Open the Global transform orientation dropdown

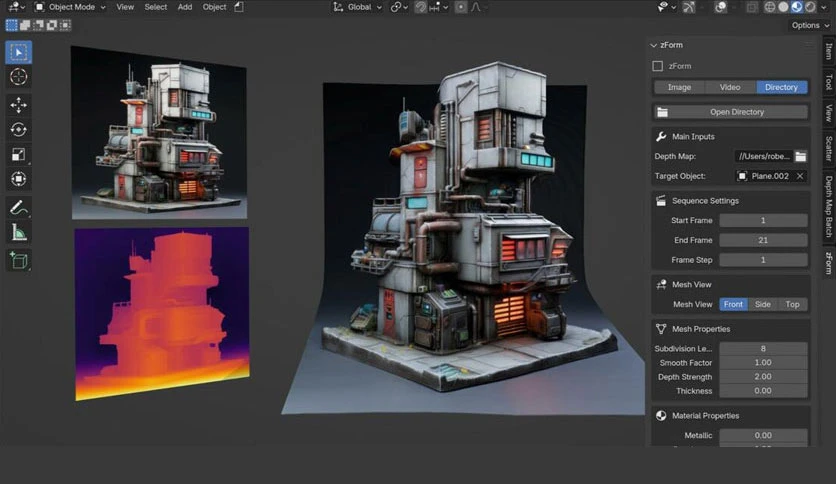[357, 7]
